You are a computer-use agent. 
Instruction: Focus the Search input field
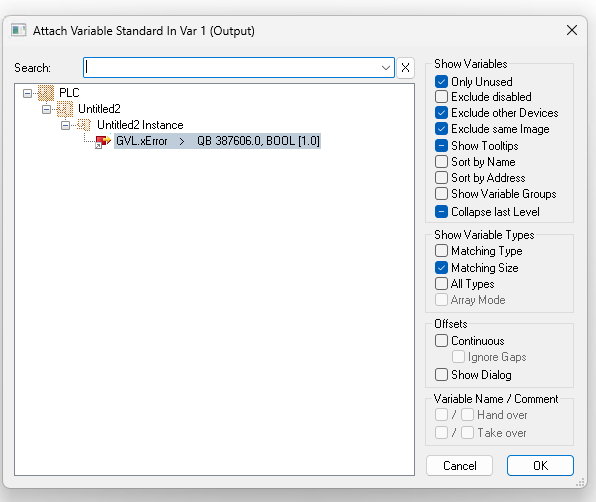coord(231,68)
